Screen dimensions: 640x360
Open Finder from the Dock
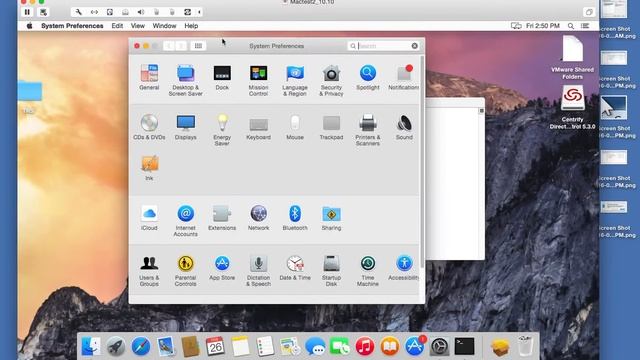(91, 347)
